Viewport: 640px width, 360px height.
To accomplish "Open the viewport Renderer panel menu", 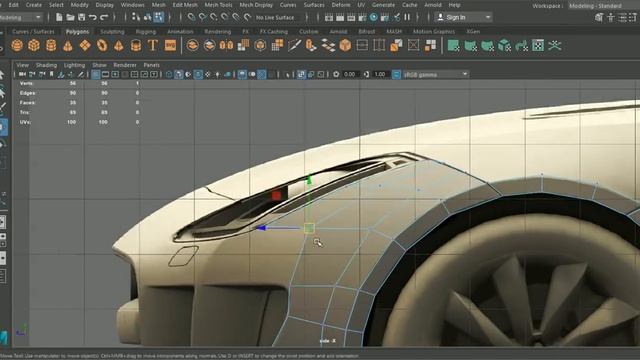I will (x=125, y=65).
